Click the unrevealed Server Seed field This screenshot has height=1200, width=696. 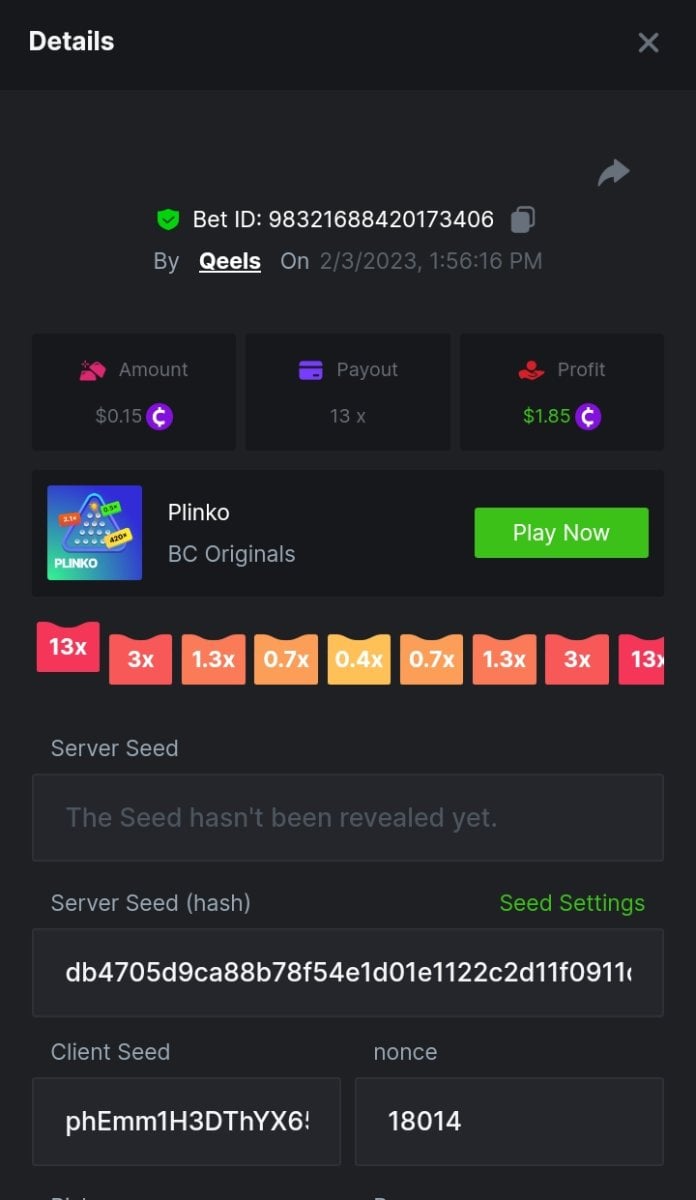(x=348, y=818)
